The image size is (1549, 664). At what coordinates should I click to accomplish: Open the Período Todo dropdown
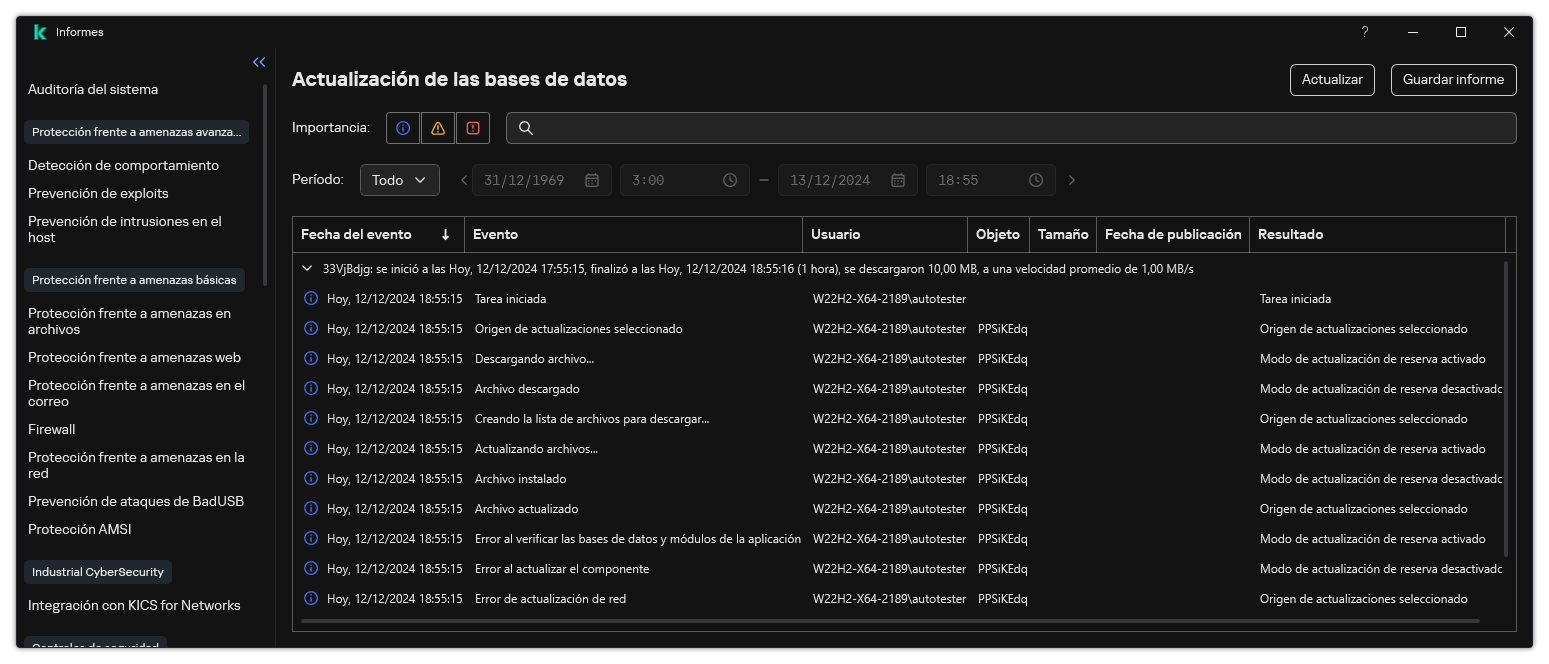pos(399,180)
